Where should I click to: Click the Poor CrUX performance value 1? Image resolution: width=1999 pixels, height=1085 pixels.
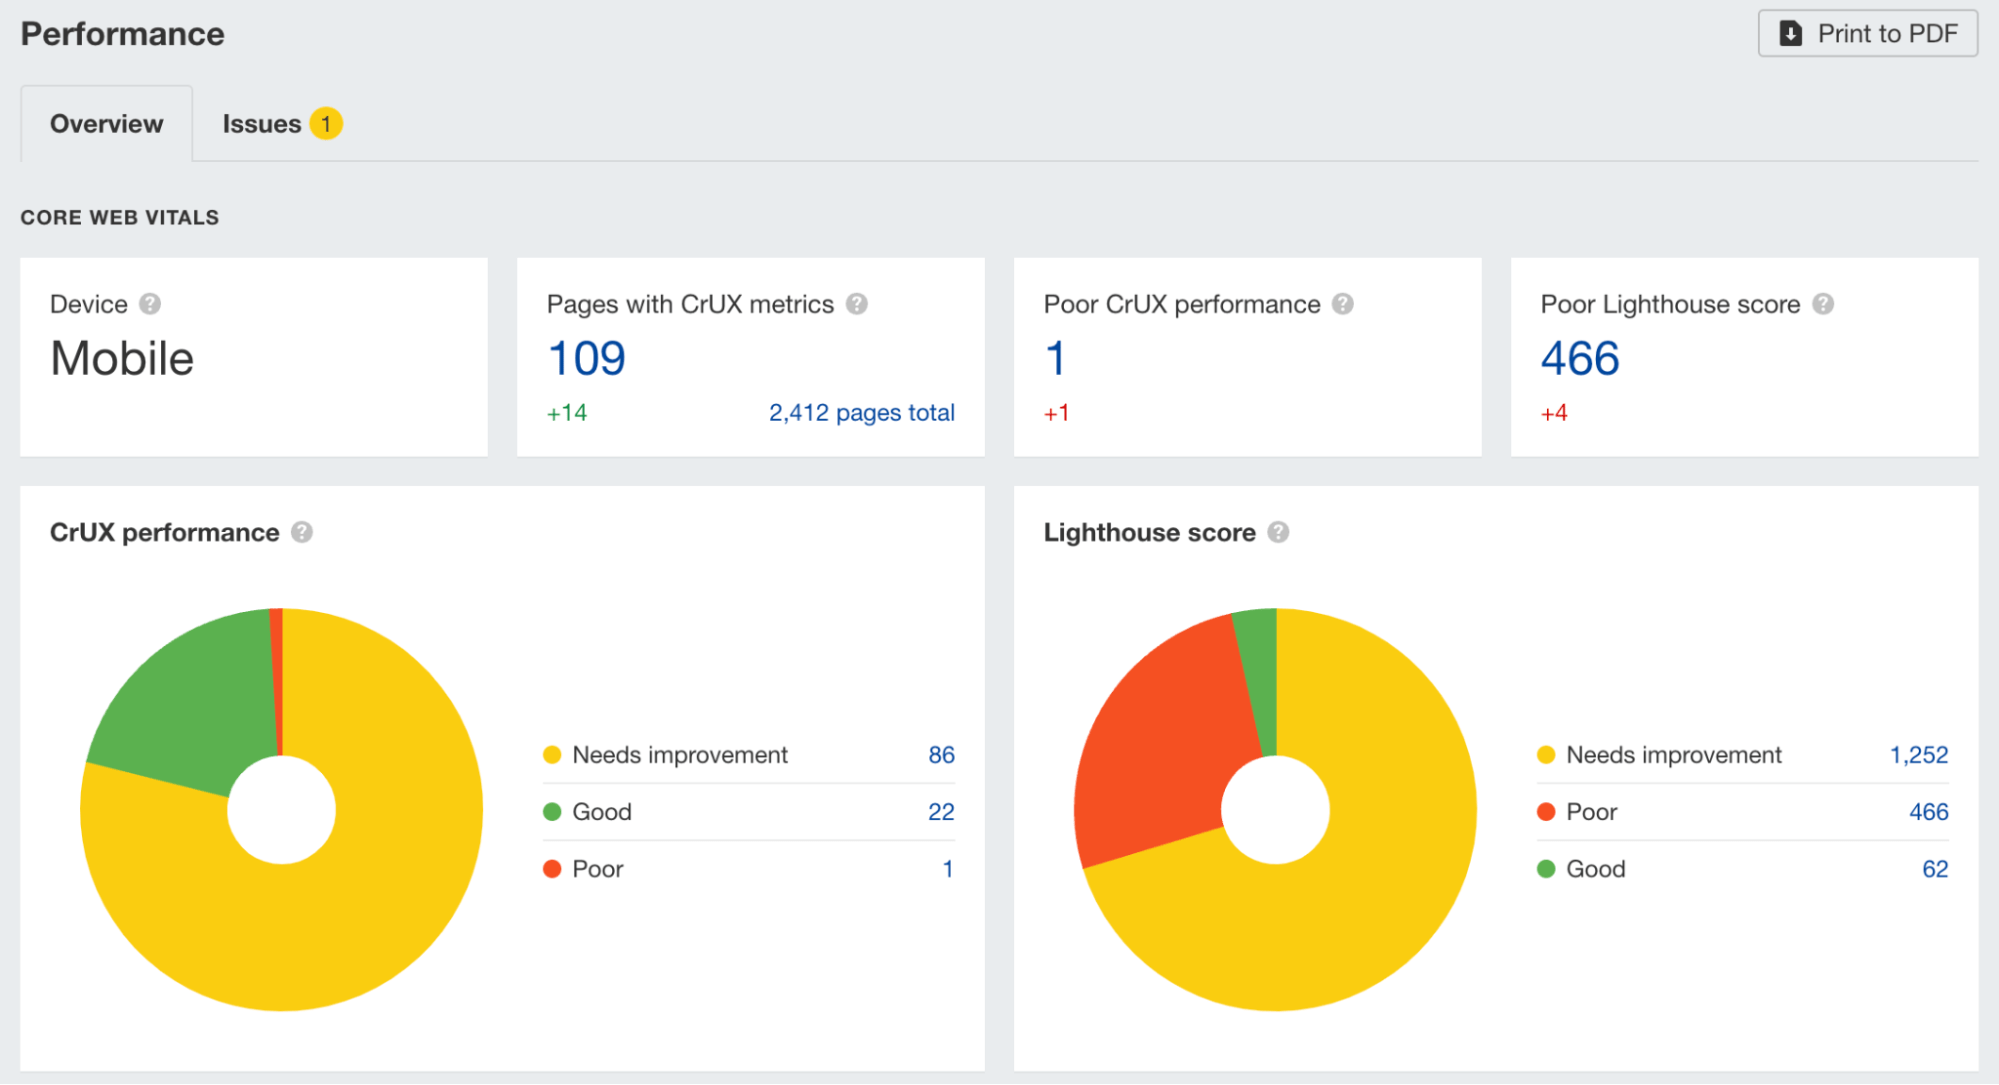[1055, 358]
